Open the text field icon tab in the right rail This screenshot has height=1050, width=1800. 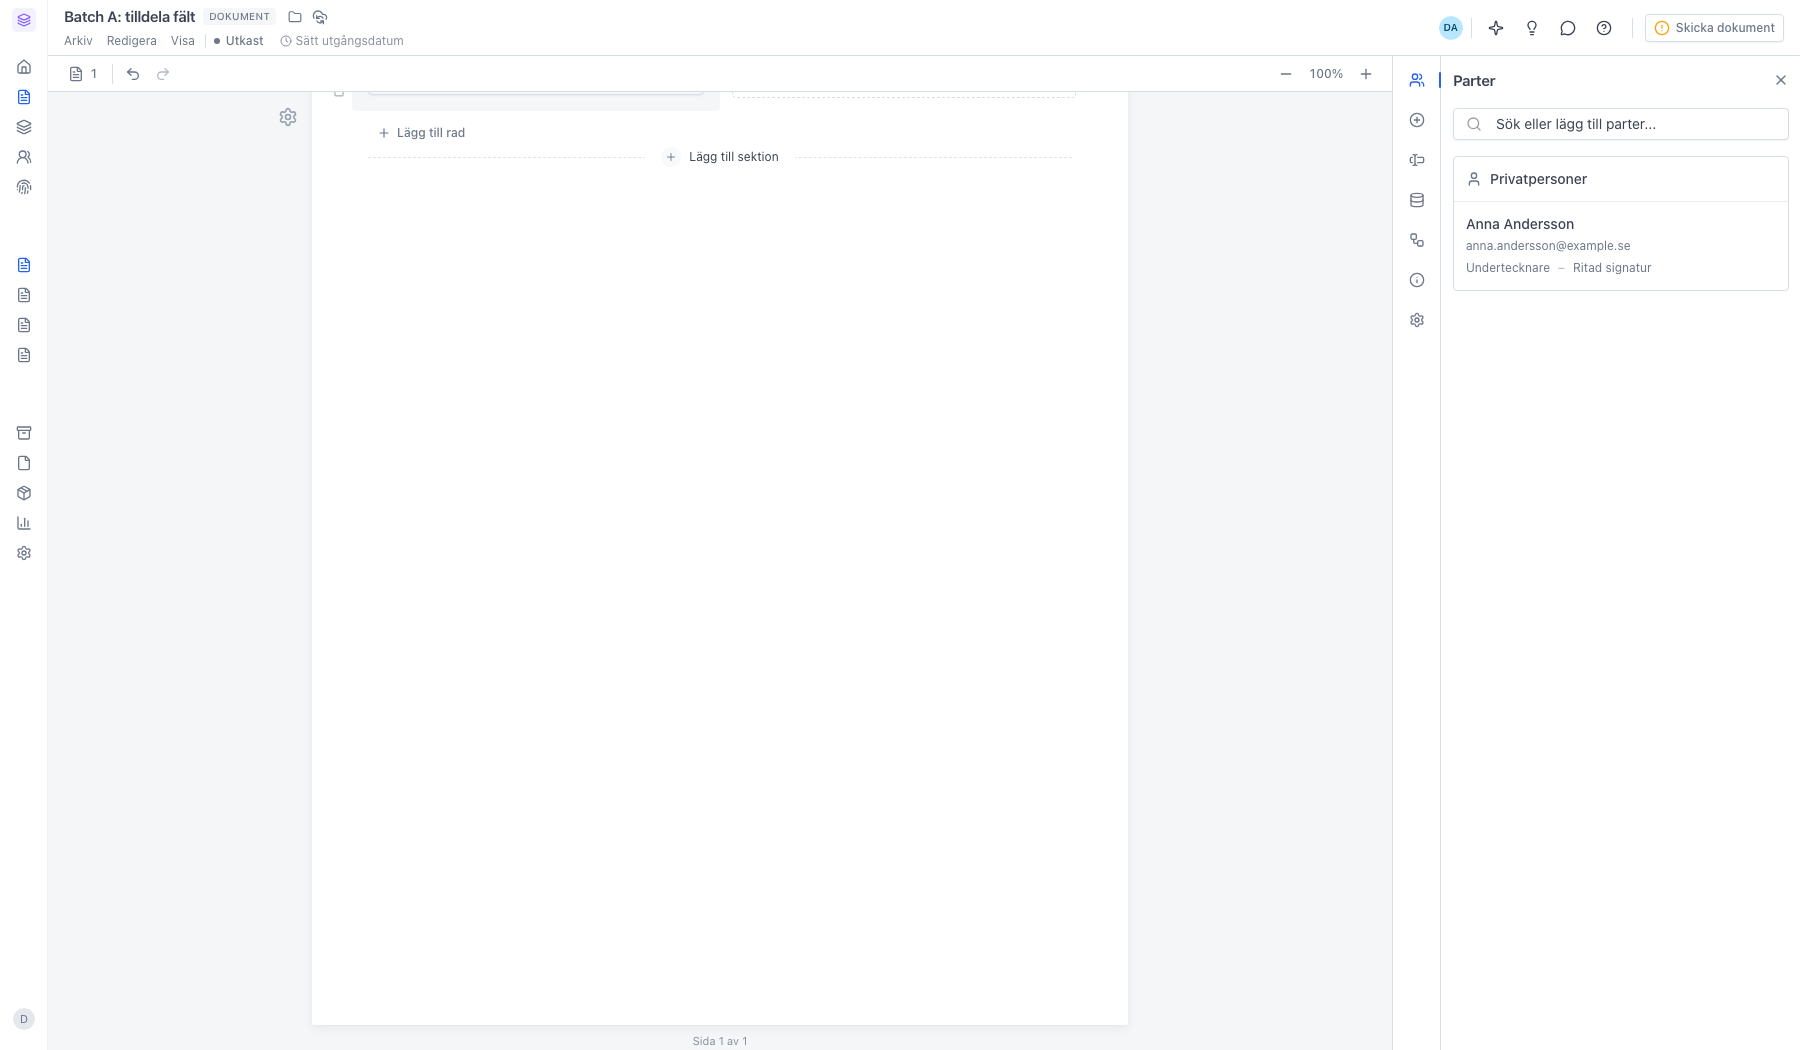[x=1417, y=160]
